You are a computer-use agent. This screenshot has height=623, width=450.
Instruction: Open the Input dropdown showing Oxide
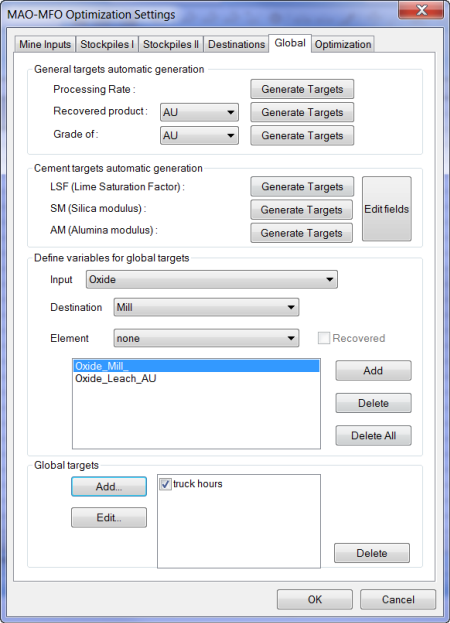tap(212, 279)
